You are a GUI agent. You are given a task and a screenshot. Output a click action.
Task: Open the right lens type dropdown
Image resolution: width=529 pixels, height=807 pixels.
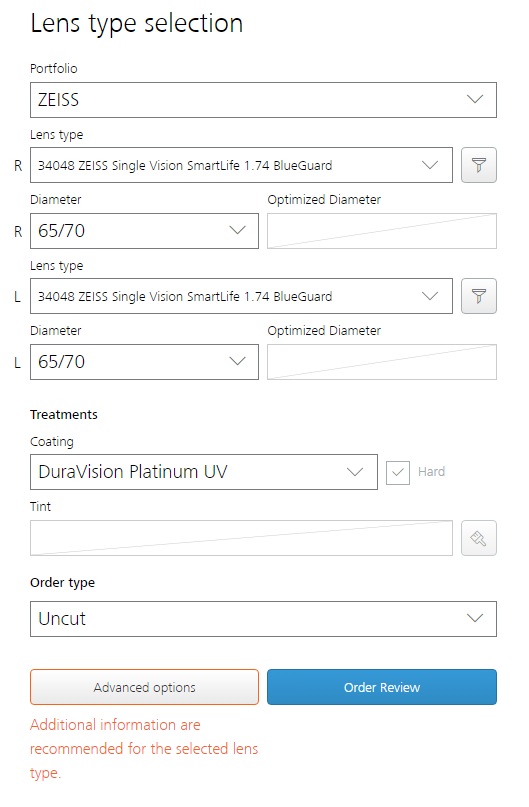(241, 165)
